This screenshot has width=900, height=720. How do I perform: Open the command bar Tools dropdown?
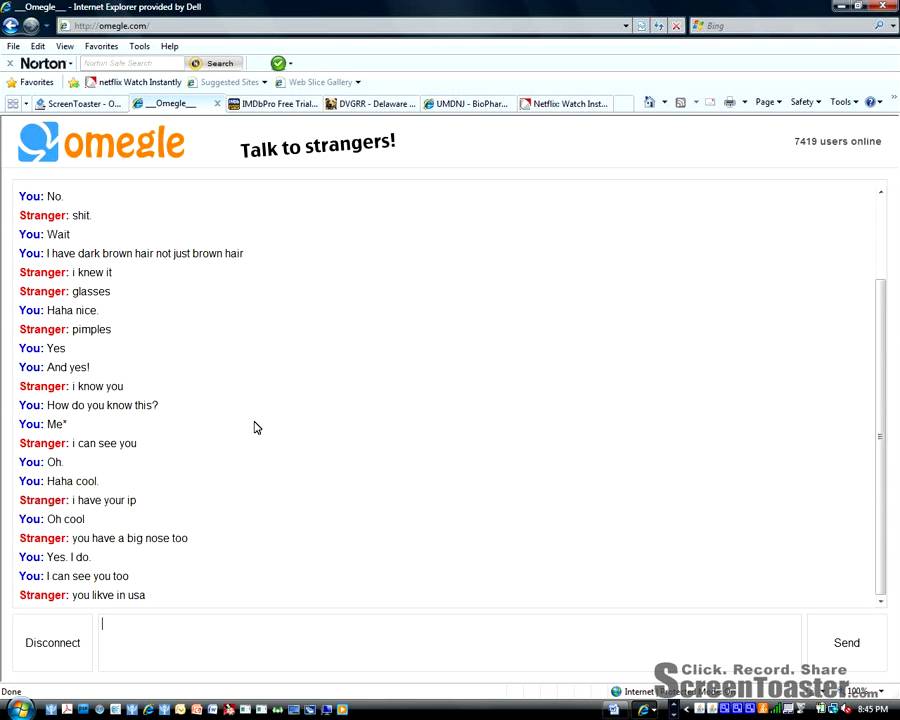844,102
